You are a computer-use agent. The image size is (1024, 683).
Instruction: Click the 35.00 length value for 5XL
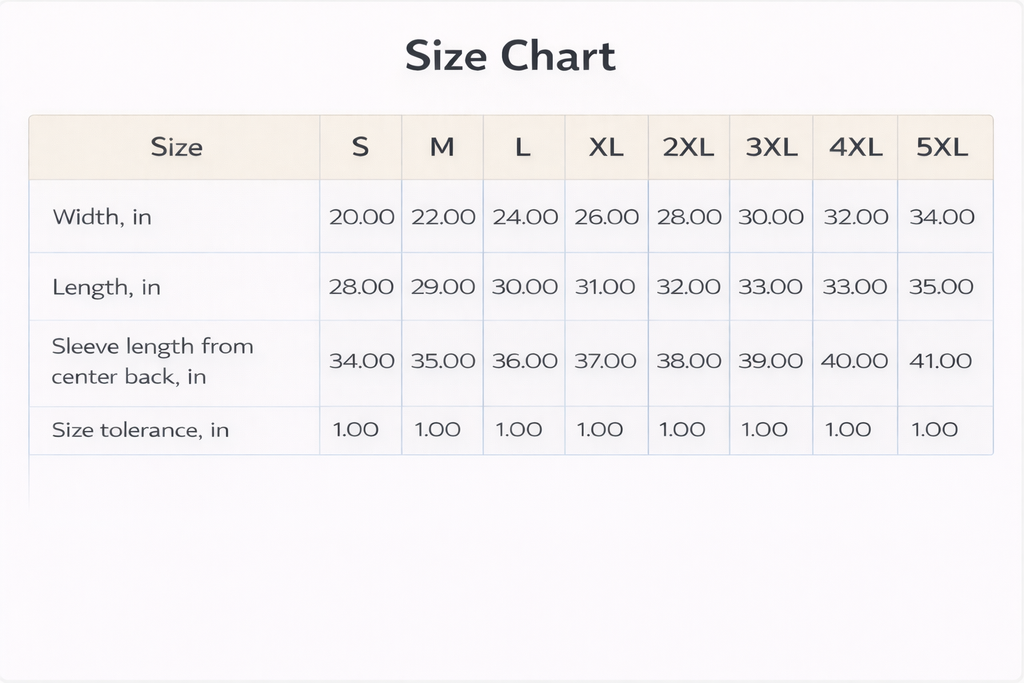942,287
